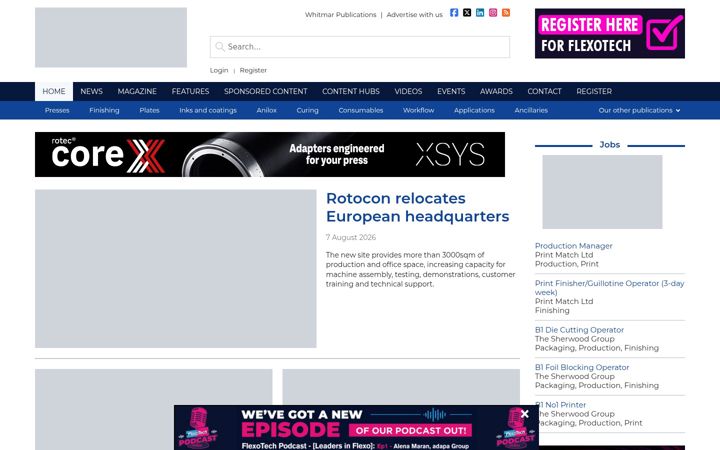The width and height of the screenshot is (720, 450).
Task: Click Register Here for FlexoTech banner
Action: 609,34
